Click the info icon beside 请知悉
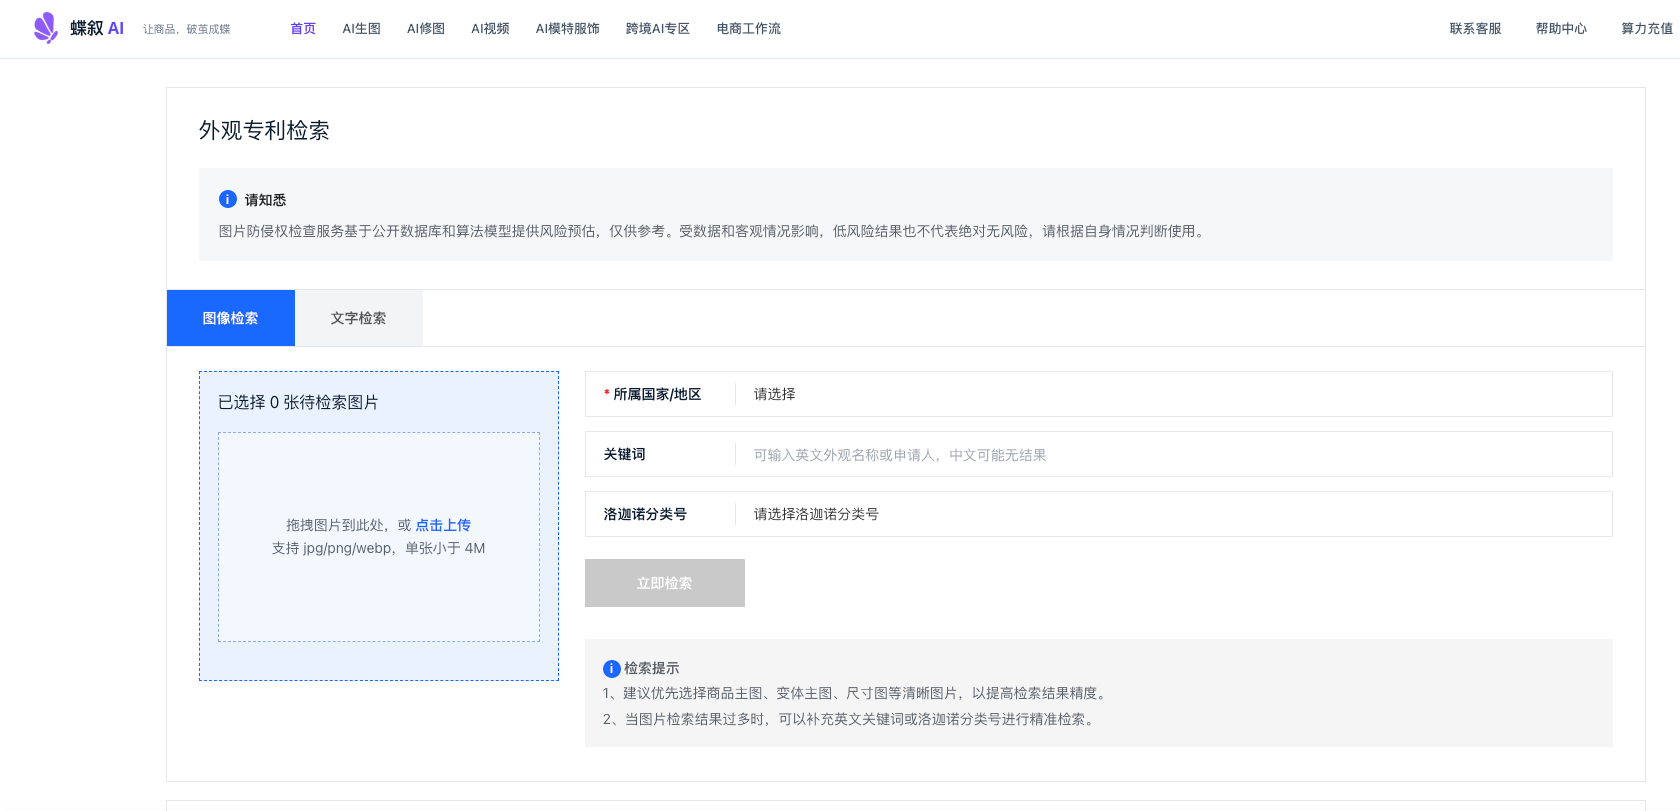The image size is (1680, 811). tap(228, 199)
